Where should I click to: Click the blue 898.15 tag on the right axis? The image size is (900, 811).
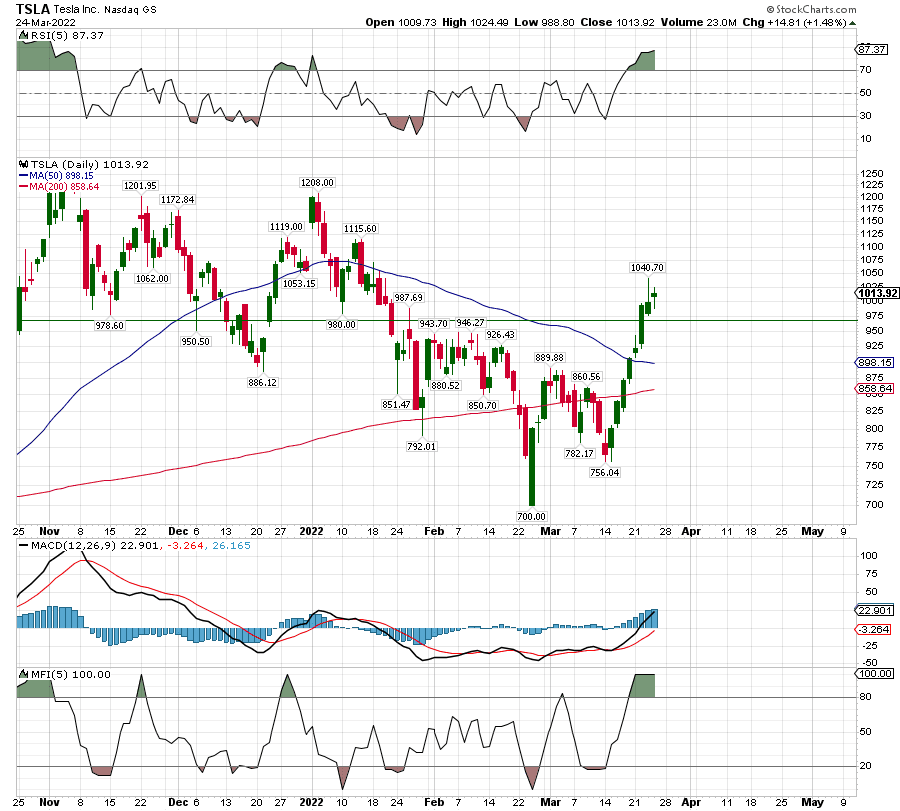[874, 363]
